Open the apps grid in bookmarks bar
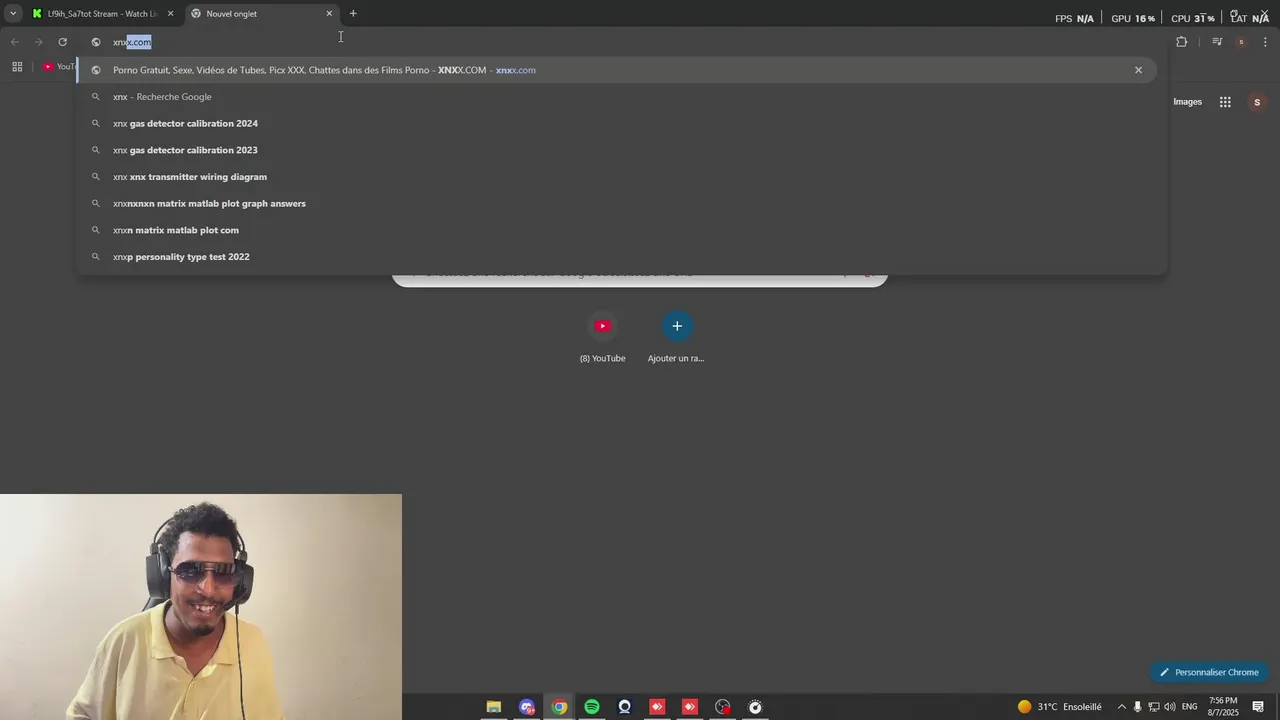Viewport: 1280px width, 720px height. [17, 67]
